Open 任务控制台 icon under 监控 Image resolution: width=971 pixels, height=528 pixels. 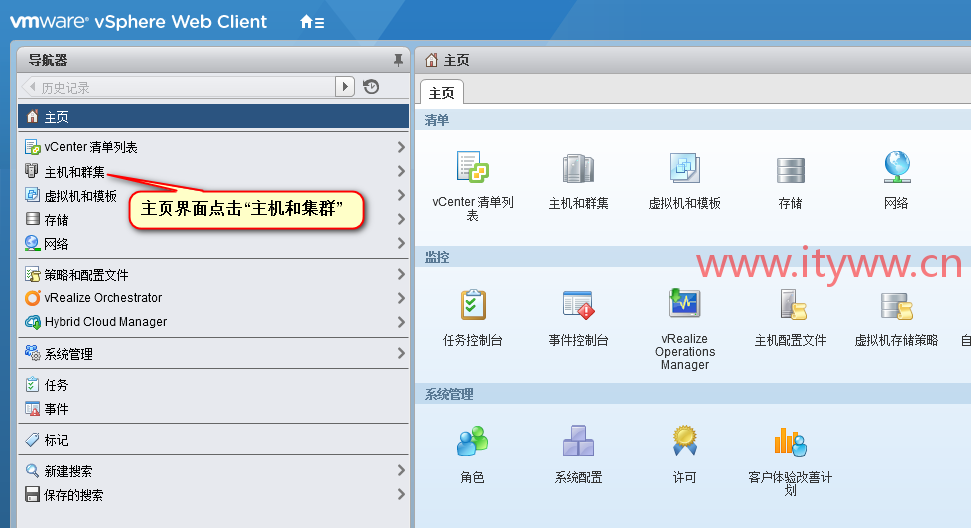pos(473,305)
